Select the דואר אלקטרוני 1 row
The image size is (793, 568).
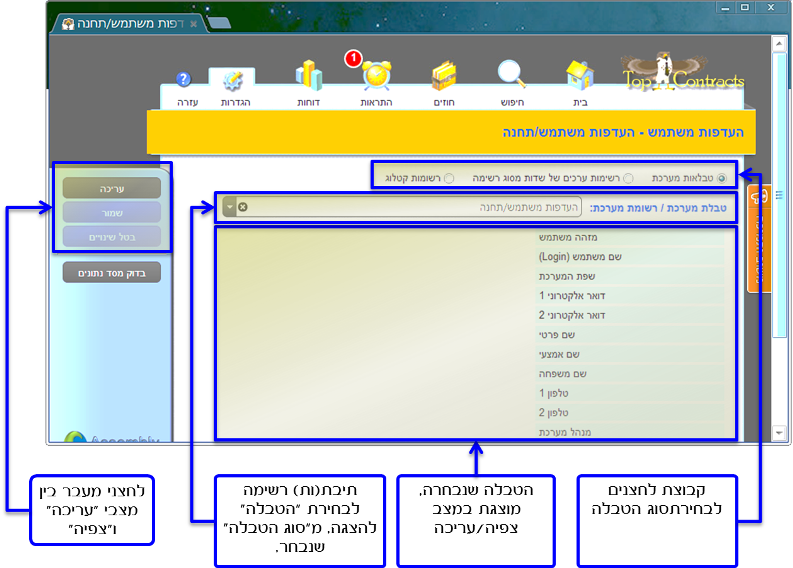pyautogui.click(x=630, y=296)
